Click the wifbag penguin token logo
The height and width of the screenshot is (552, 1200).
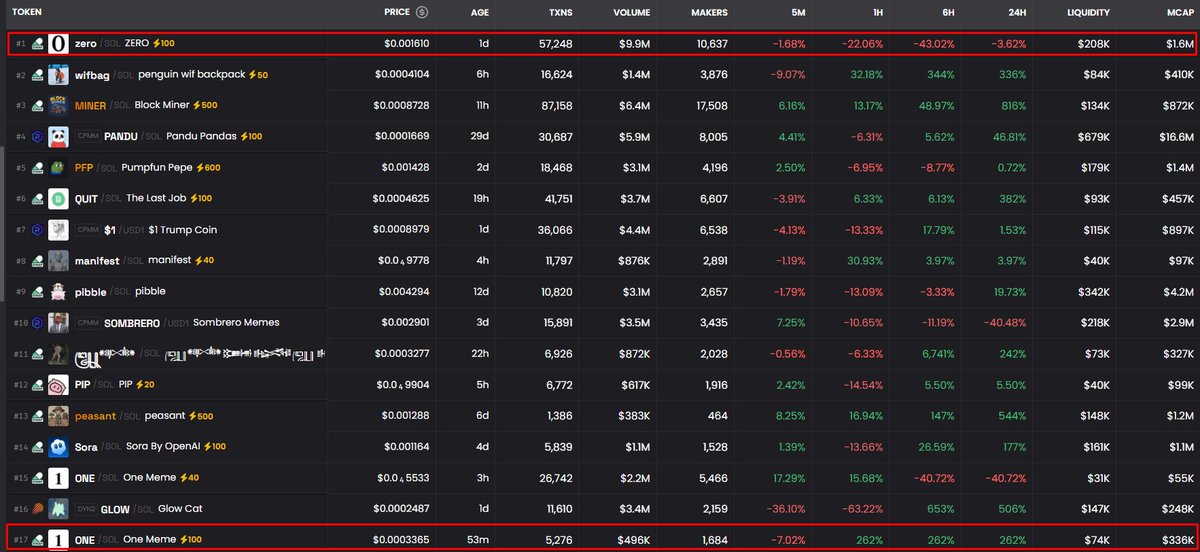58,75
